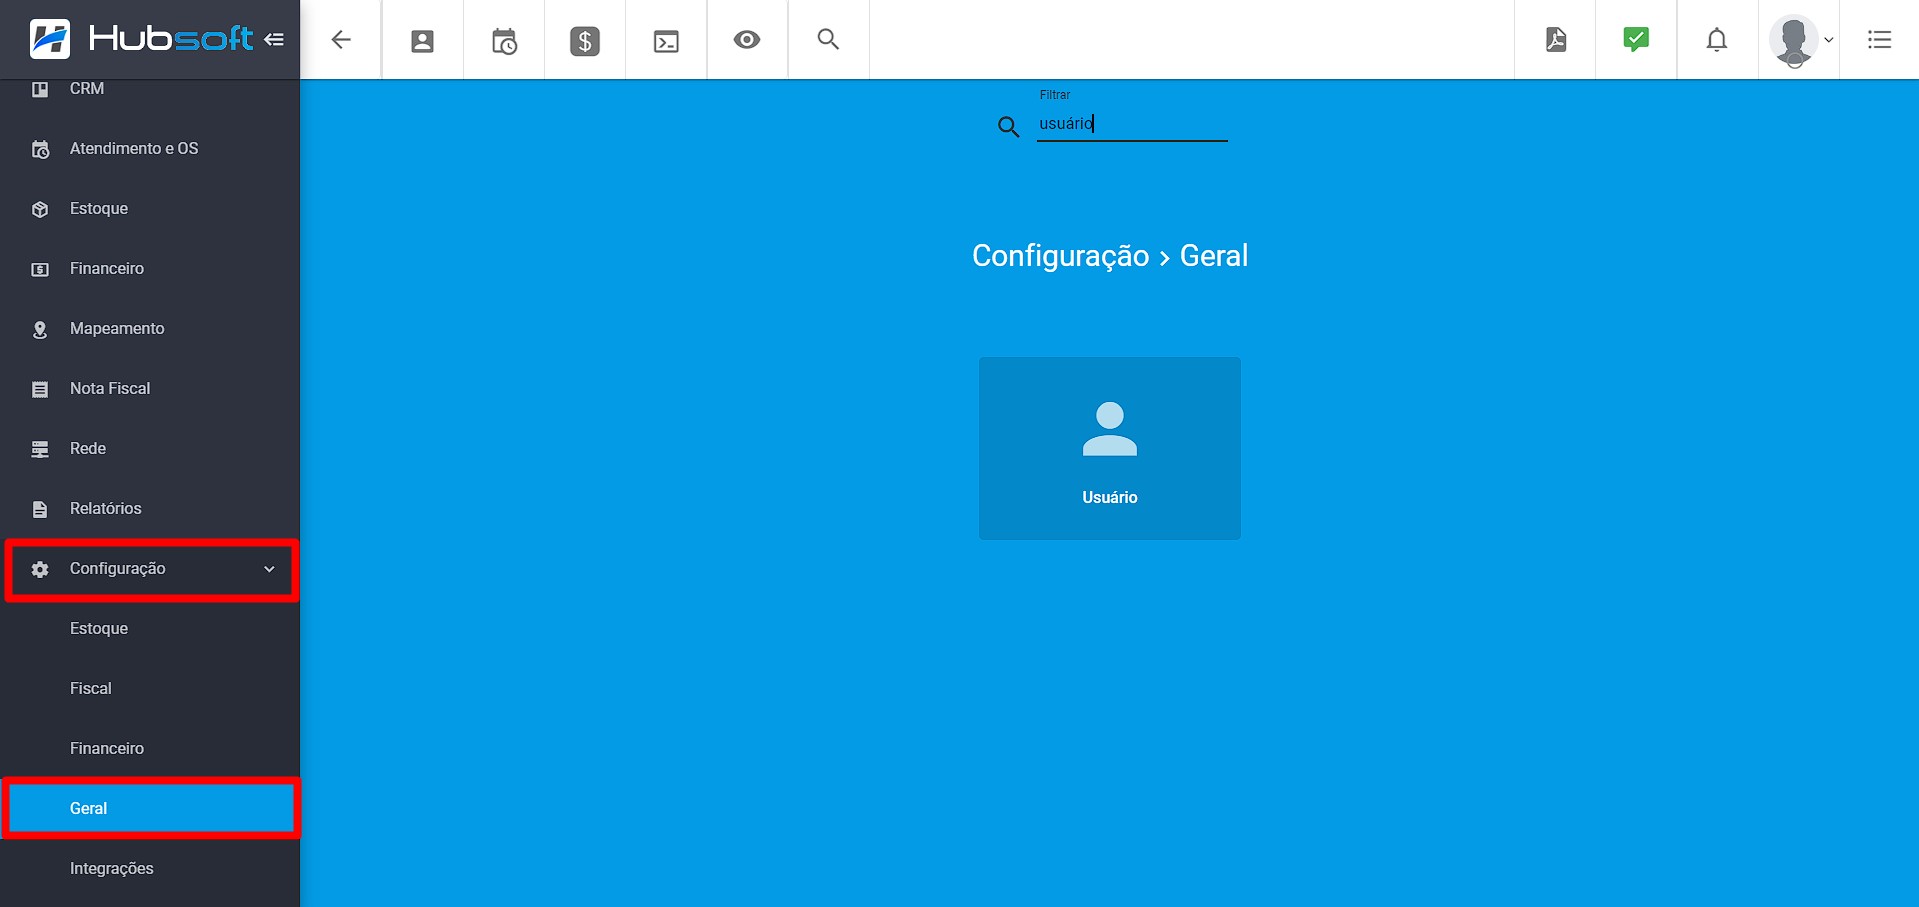
Task: Select Financeiro under Configuração
Action: [x=150, y=749]
